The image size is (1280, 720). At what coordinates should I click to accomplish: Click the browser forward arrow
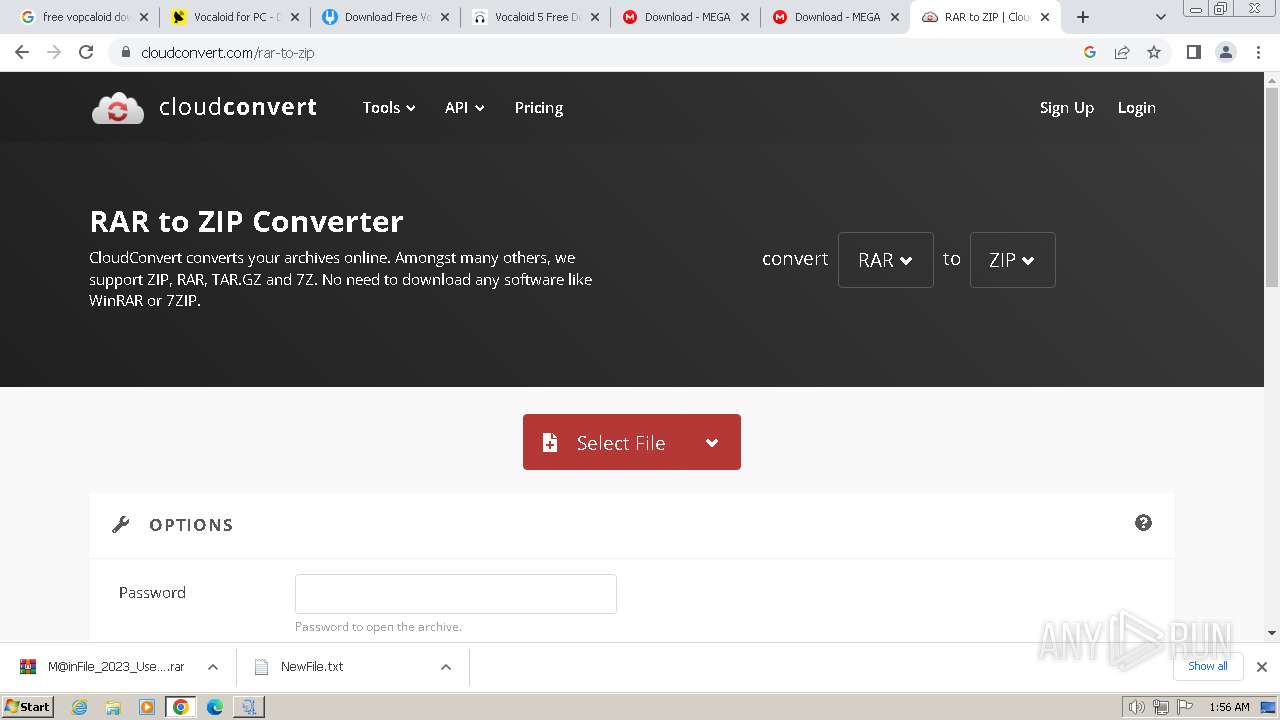click(x=54, y=52)
